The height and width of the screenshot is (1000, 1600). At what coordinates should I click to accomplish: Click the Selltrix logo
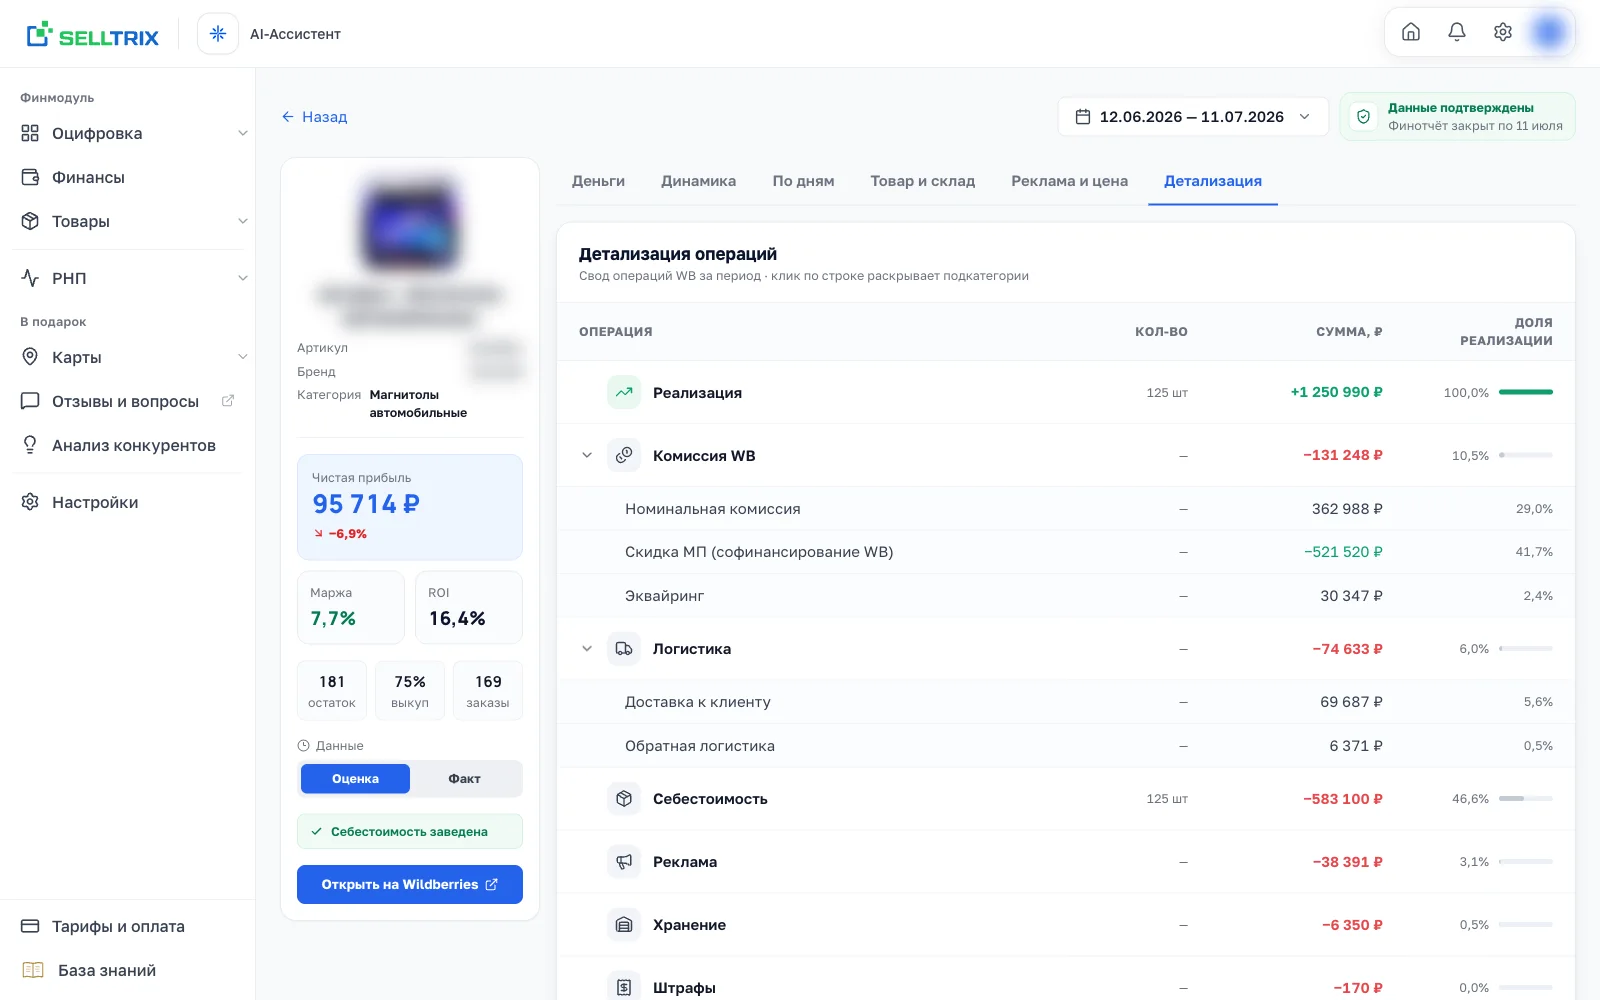(92, 35)
